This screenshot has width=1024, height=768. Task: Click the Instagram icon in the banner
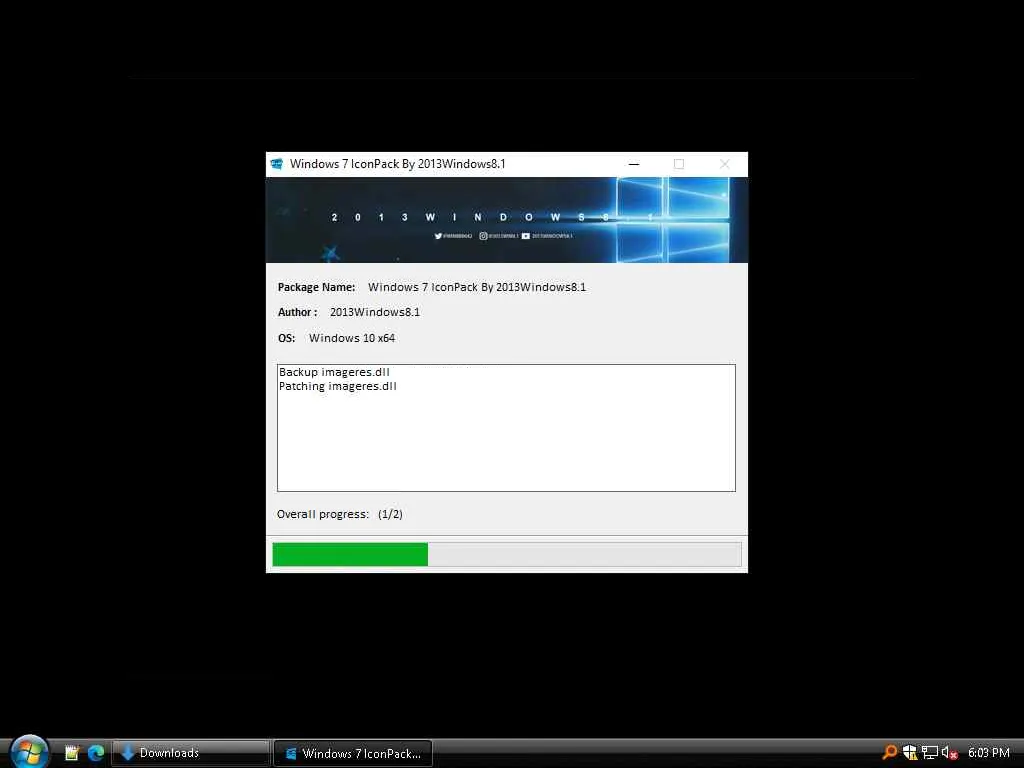click(x=483, y=236)
